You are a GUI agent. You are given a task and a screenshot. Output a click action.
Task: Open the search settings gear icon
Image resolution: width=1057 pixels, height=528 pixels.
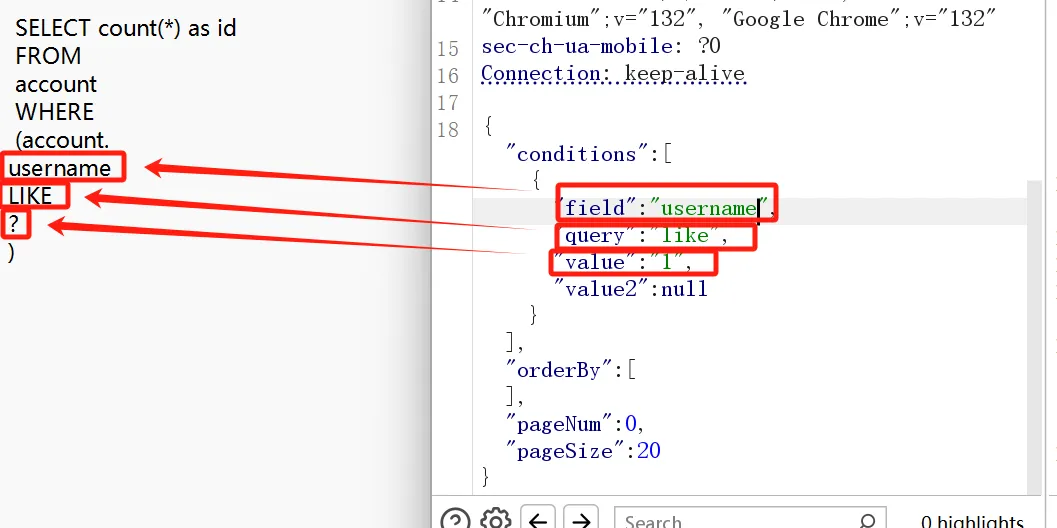tap(496, 520)
